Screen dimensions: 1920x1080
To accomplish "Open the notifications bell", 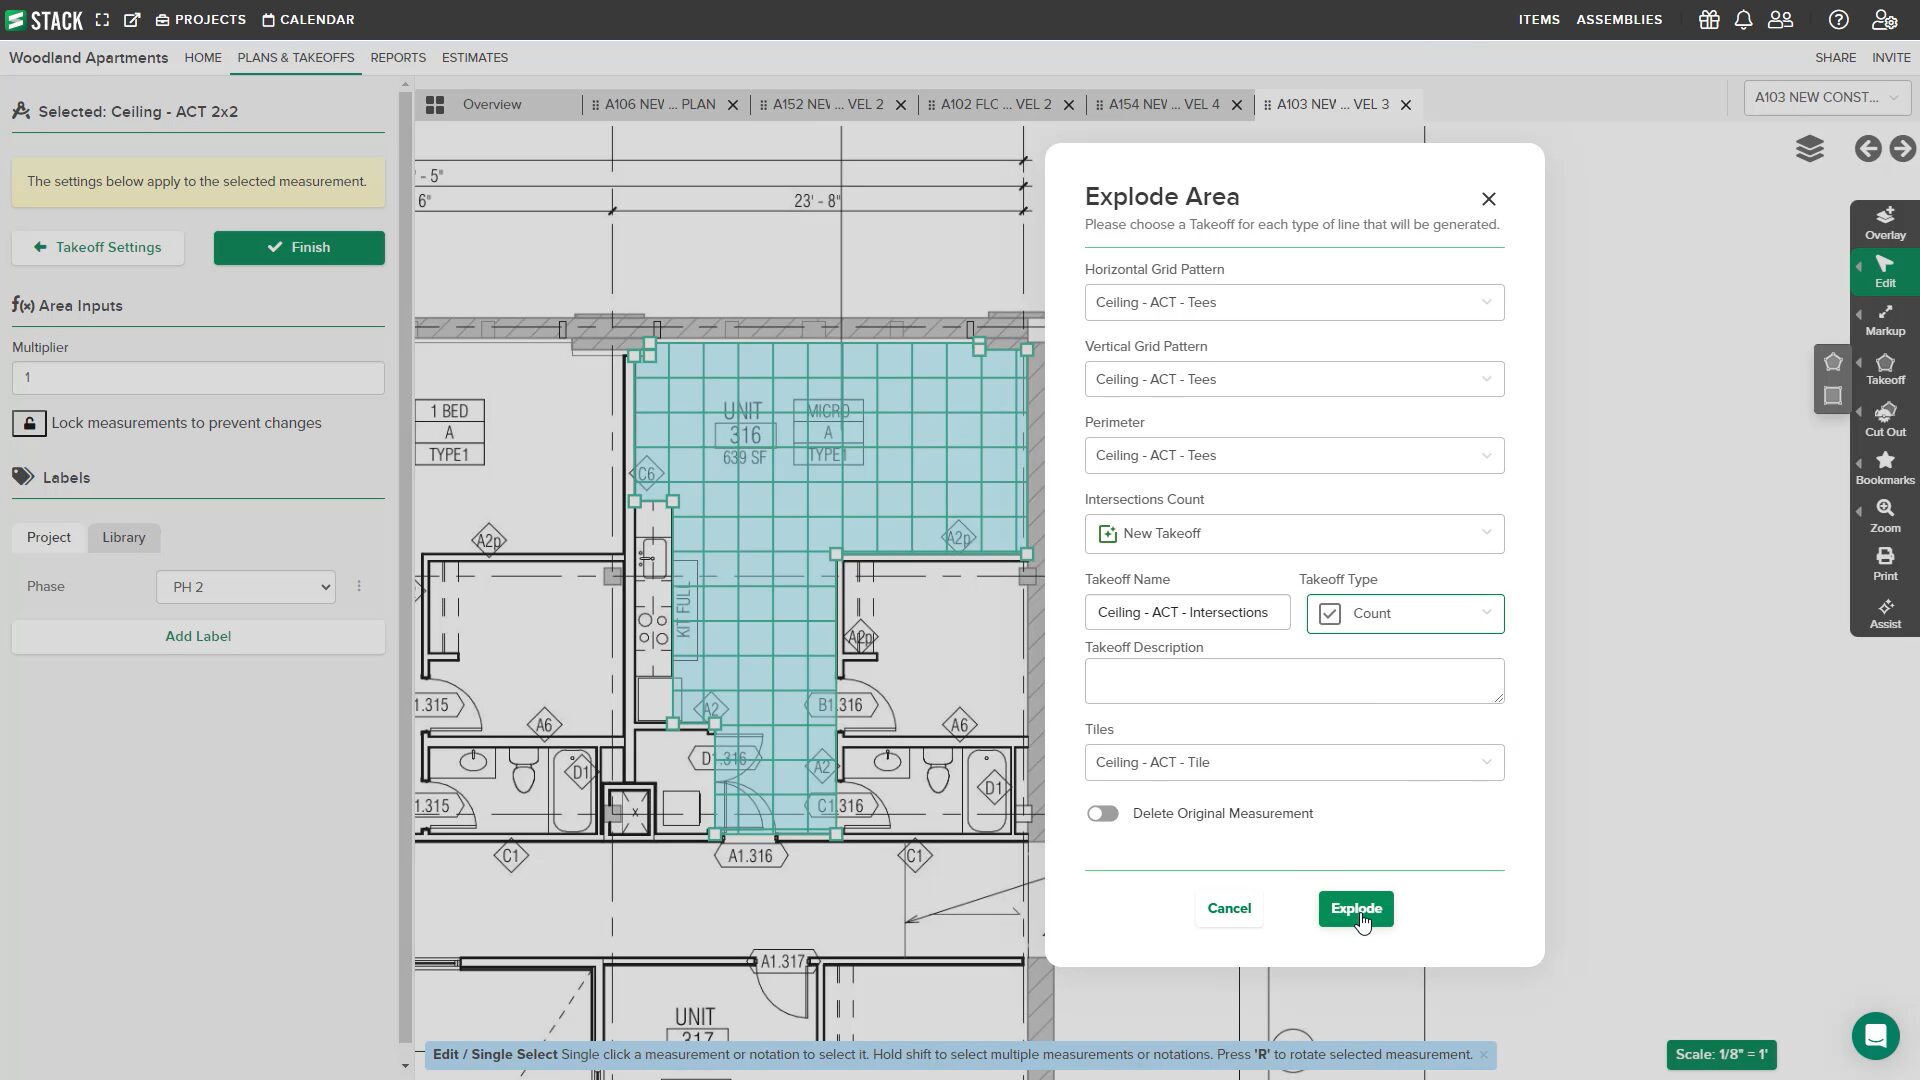I will point(1744,19).
